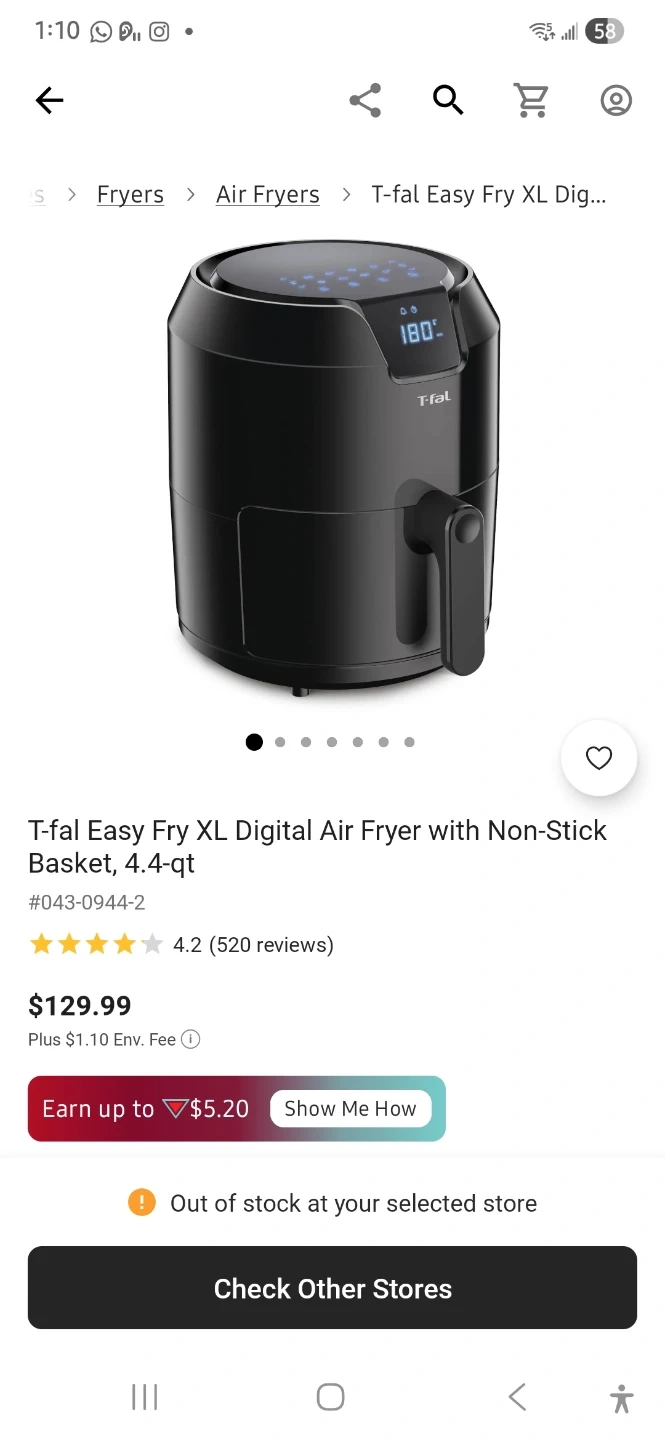The height and width of the screenshot is (1440, 665).
Task: Tap Show Me How button
Action: pos(350,1109)
